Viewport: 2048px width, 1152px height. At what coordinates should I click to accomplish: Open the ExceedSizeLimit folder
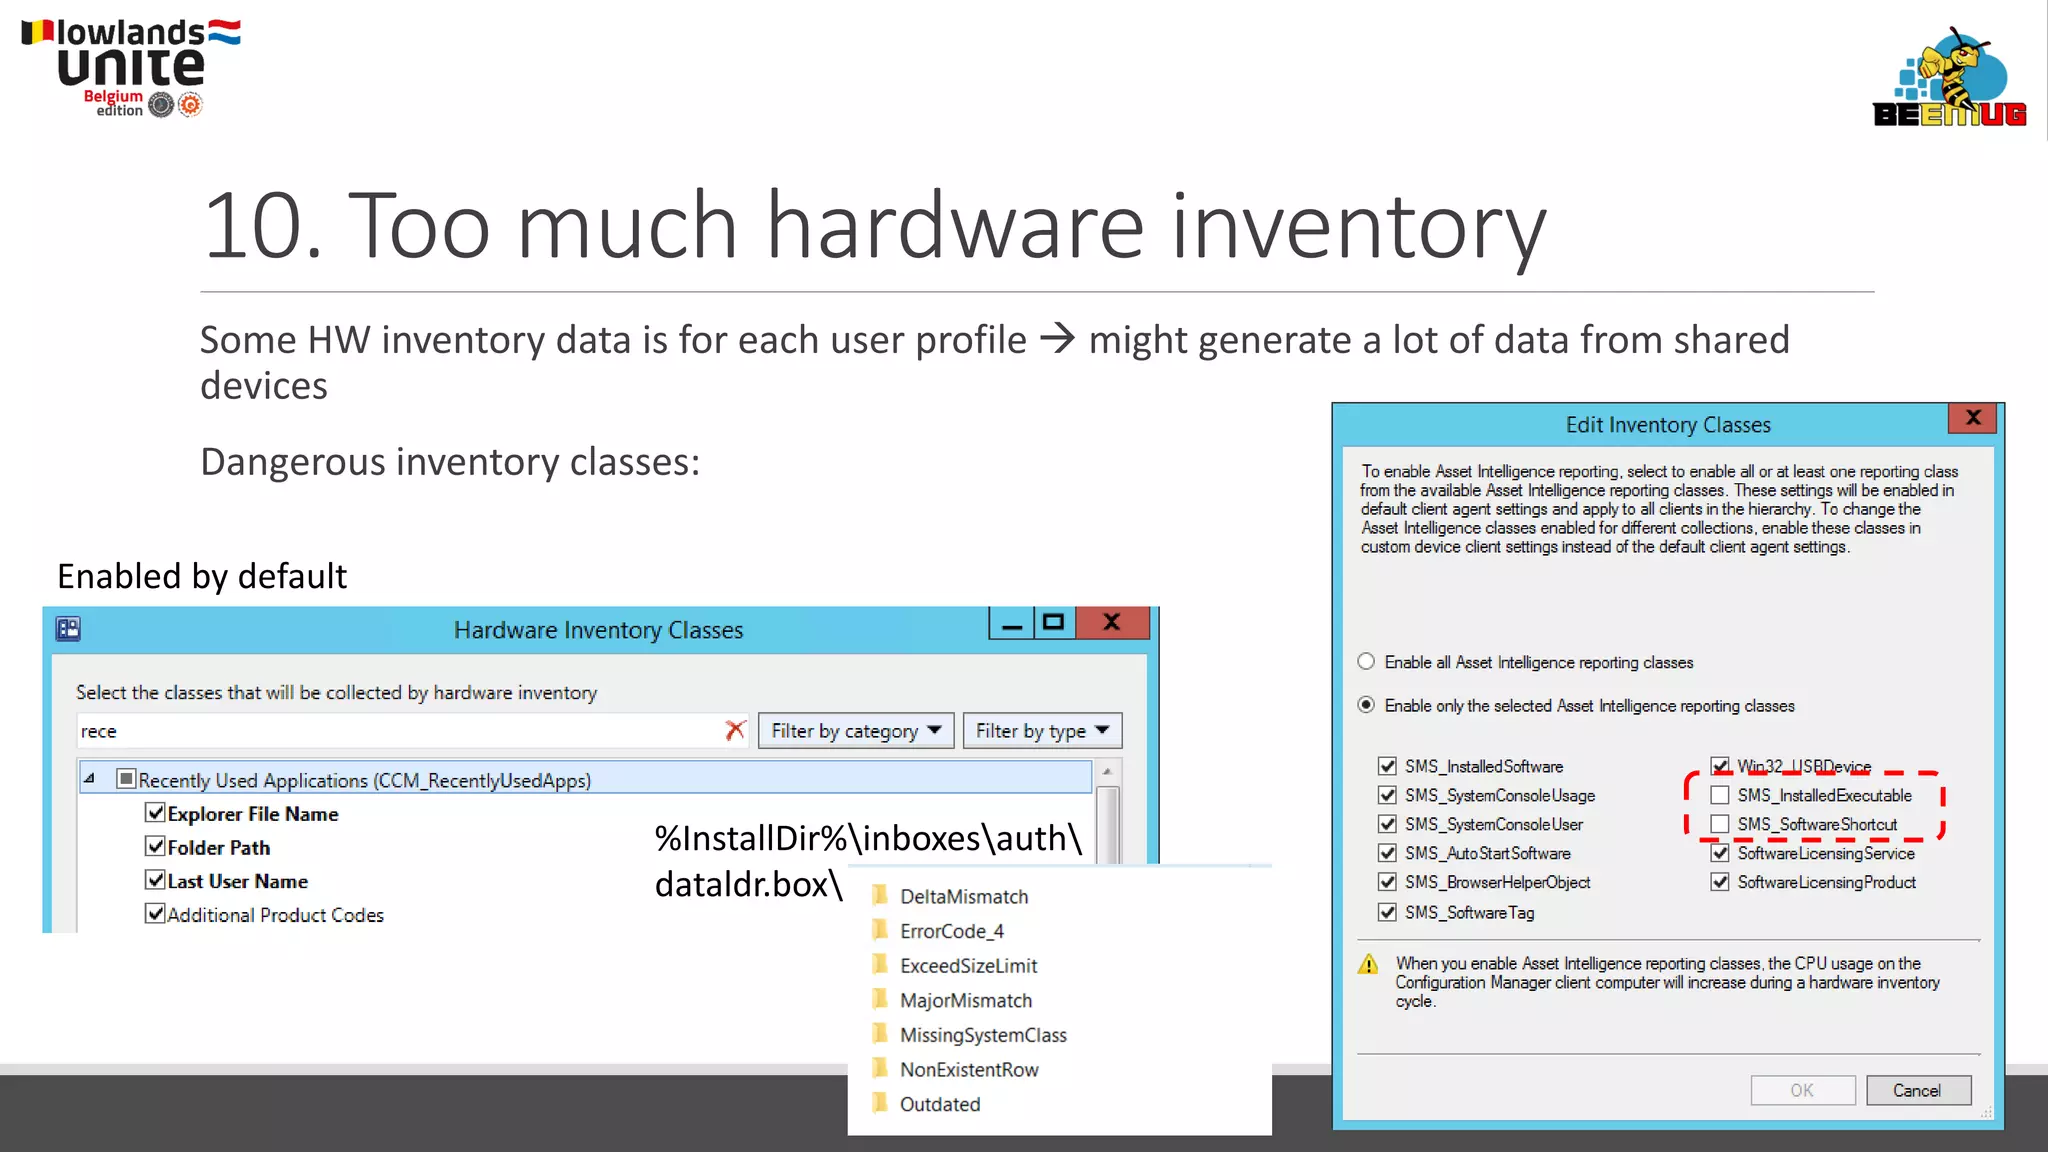(x=955, y=966)
